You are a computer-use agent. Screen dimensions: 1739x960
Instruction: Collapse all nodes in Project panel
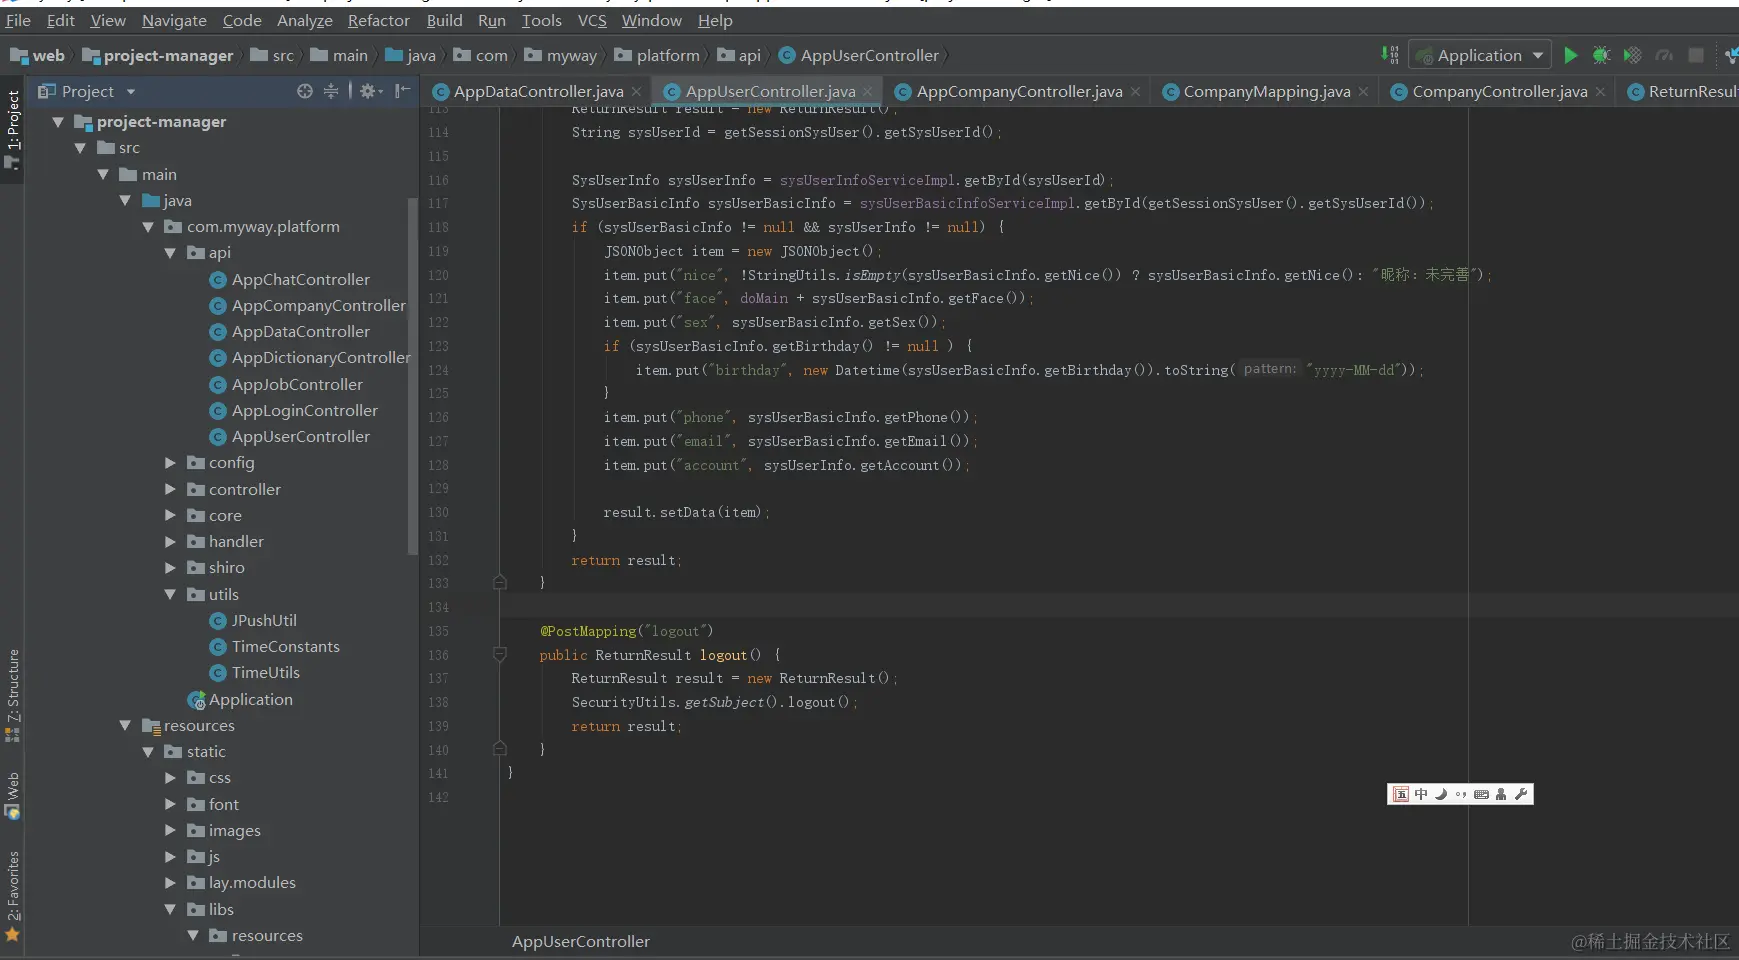pos(331,91)
